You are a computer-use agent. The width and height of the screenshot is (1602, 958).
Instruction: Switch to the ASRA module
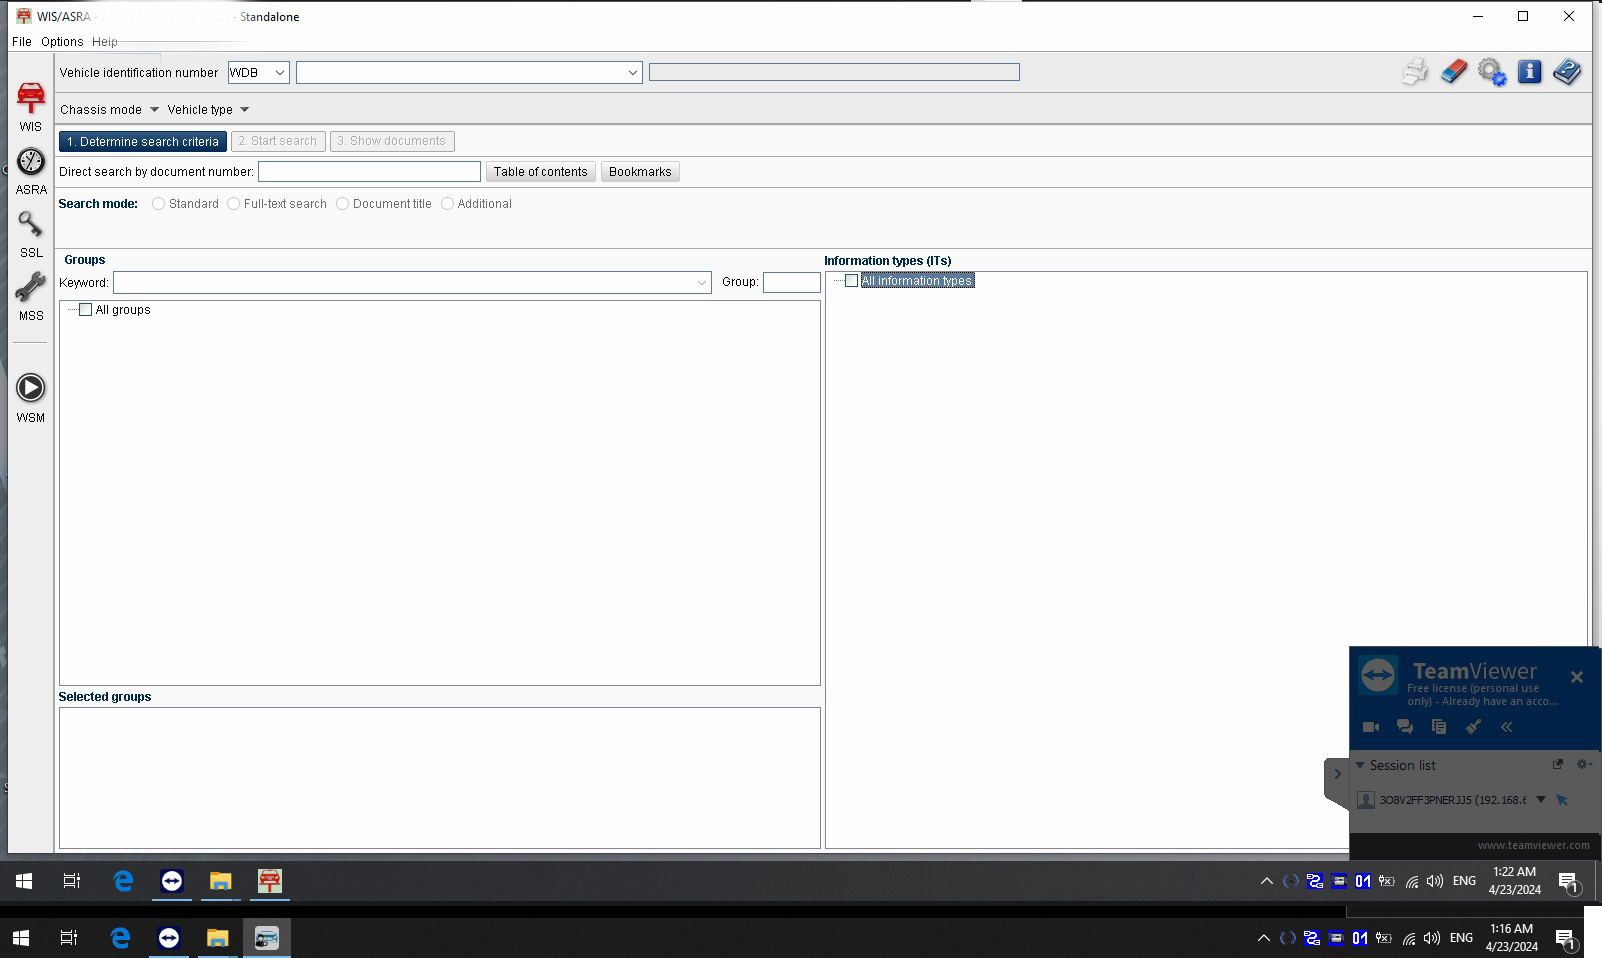(x=31, y=172)
